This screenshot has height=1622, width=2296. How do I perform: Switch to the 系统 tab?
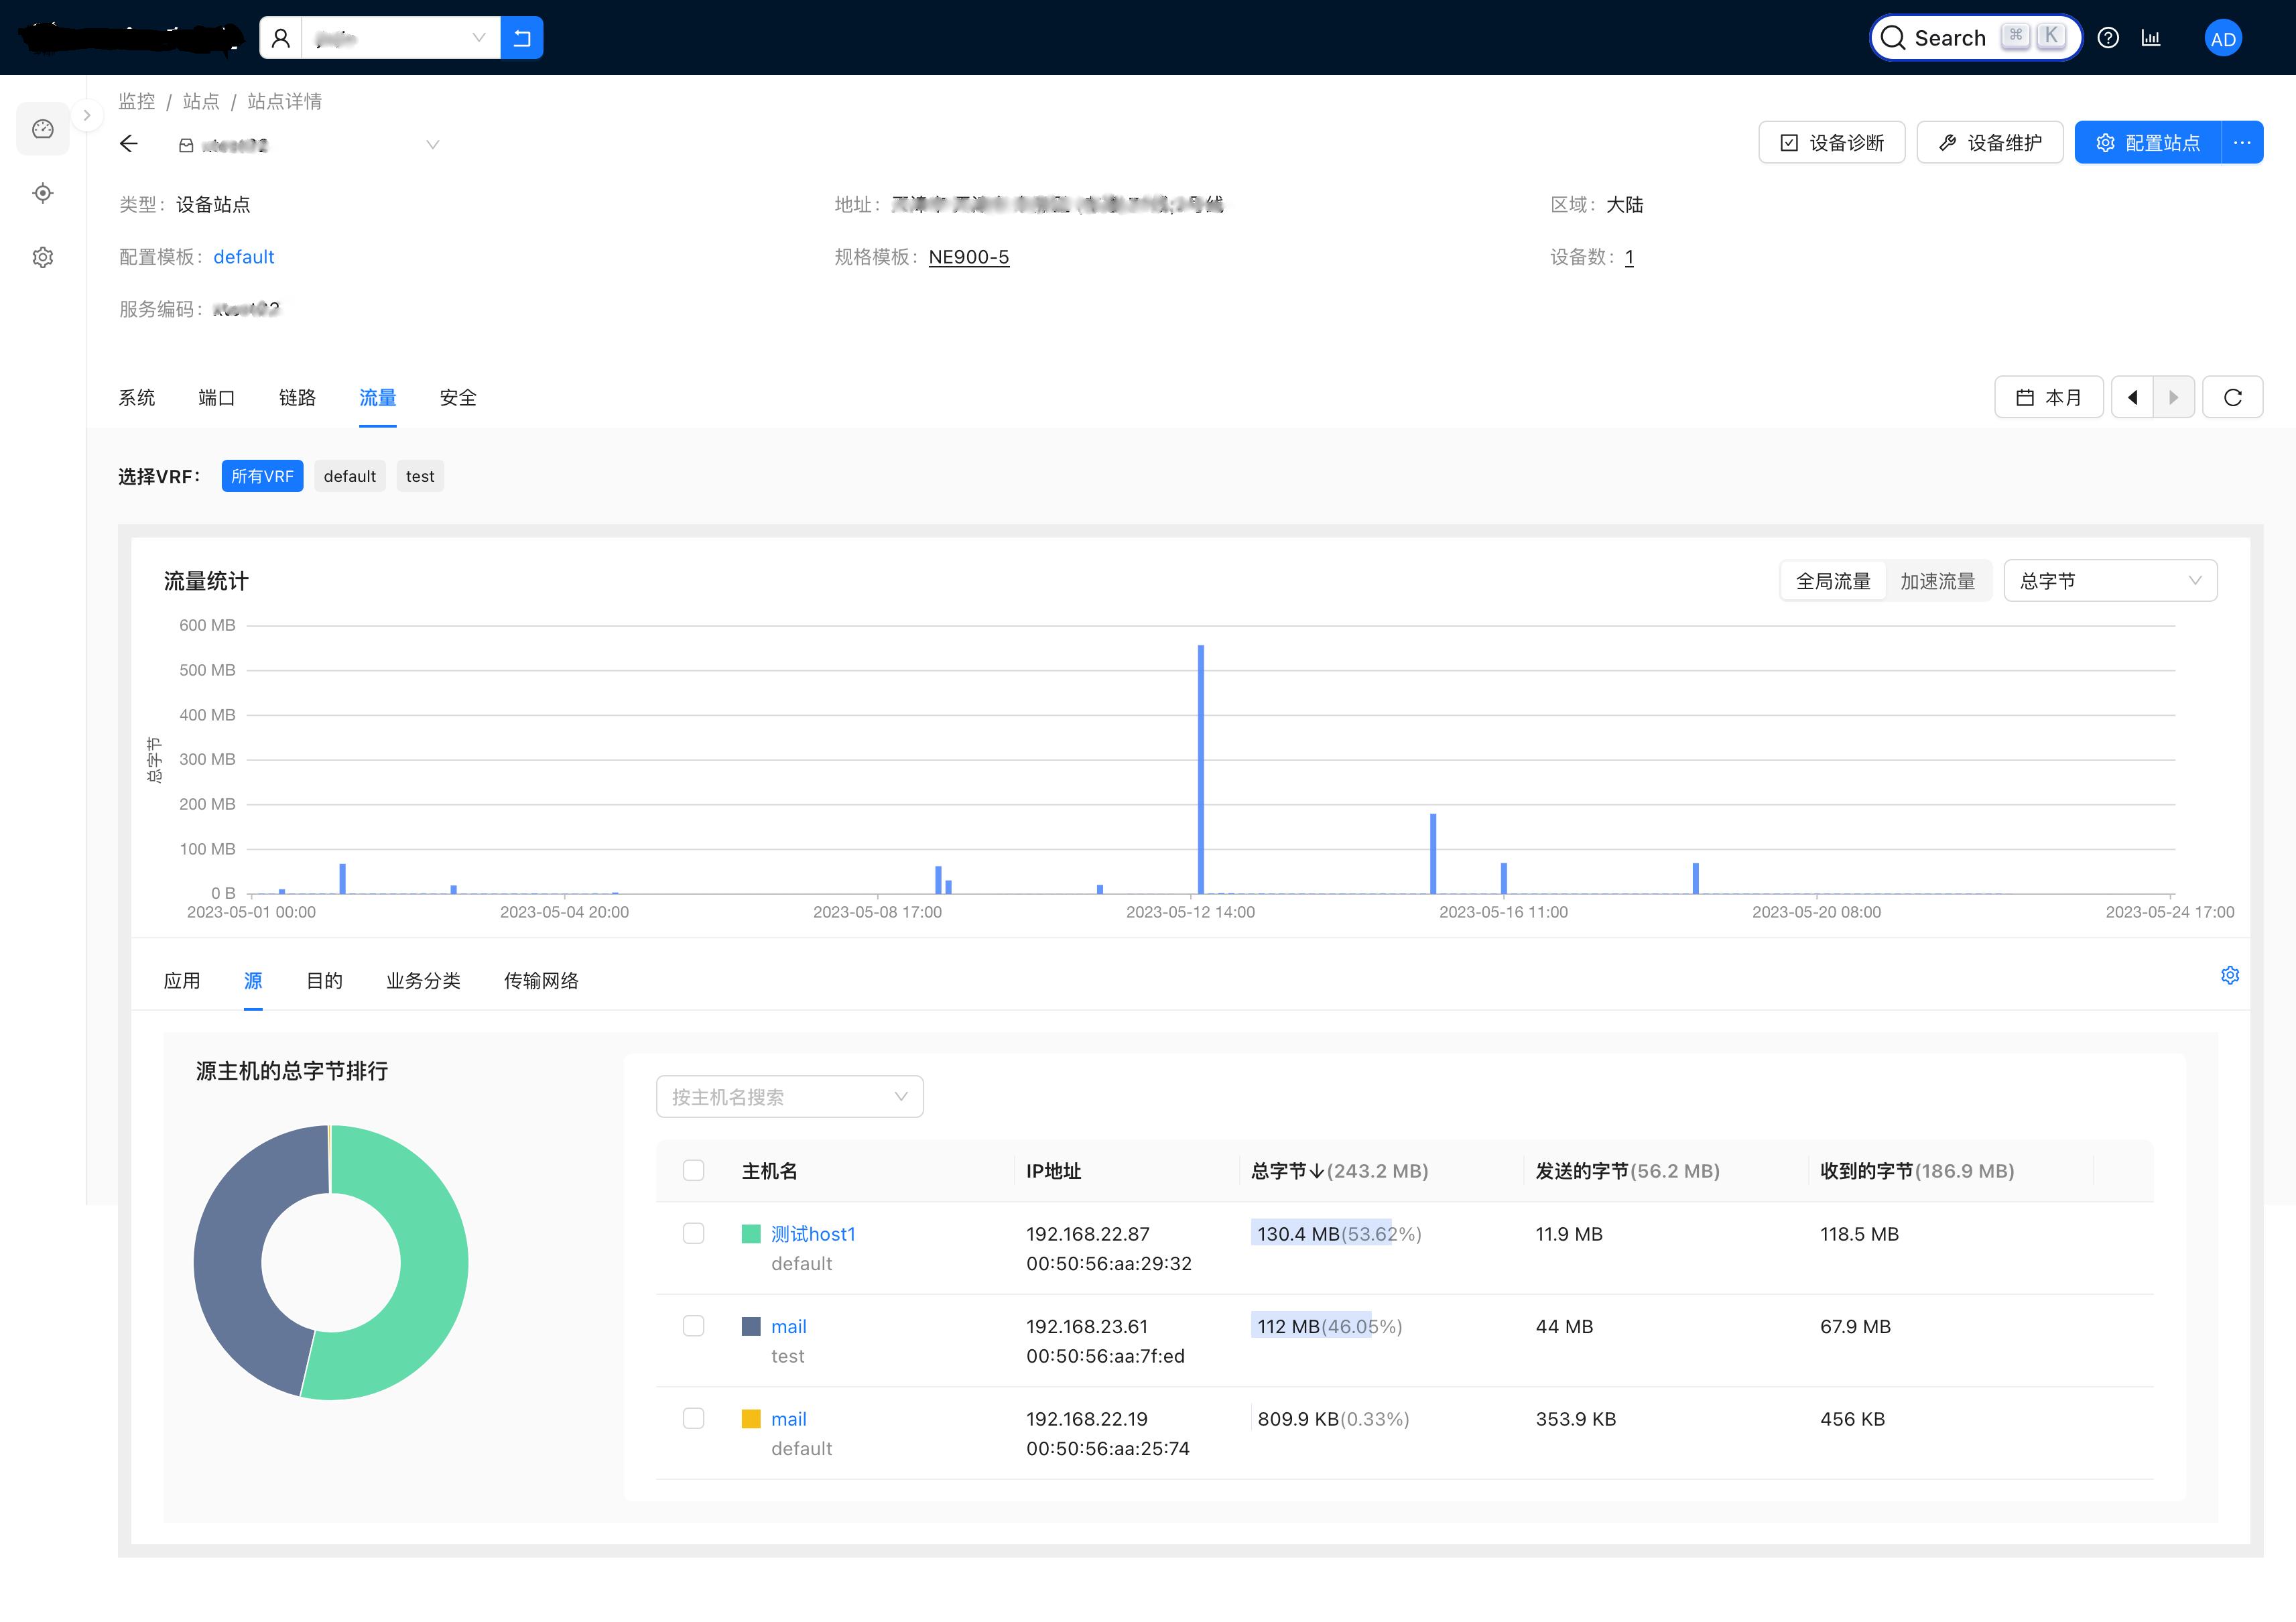point(136,398)
